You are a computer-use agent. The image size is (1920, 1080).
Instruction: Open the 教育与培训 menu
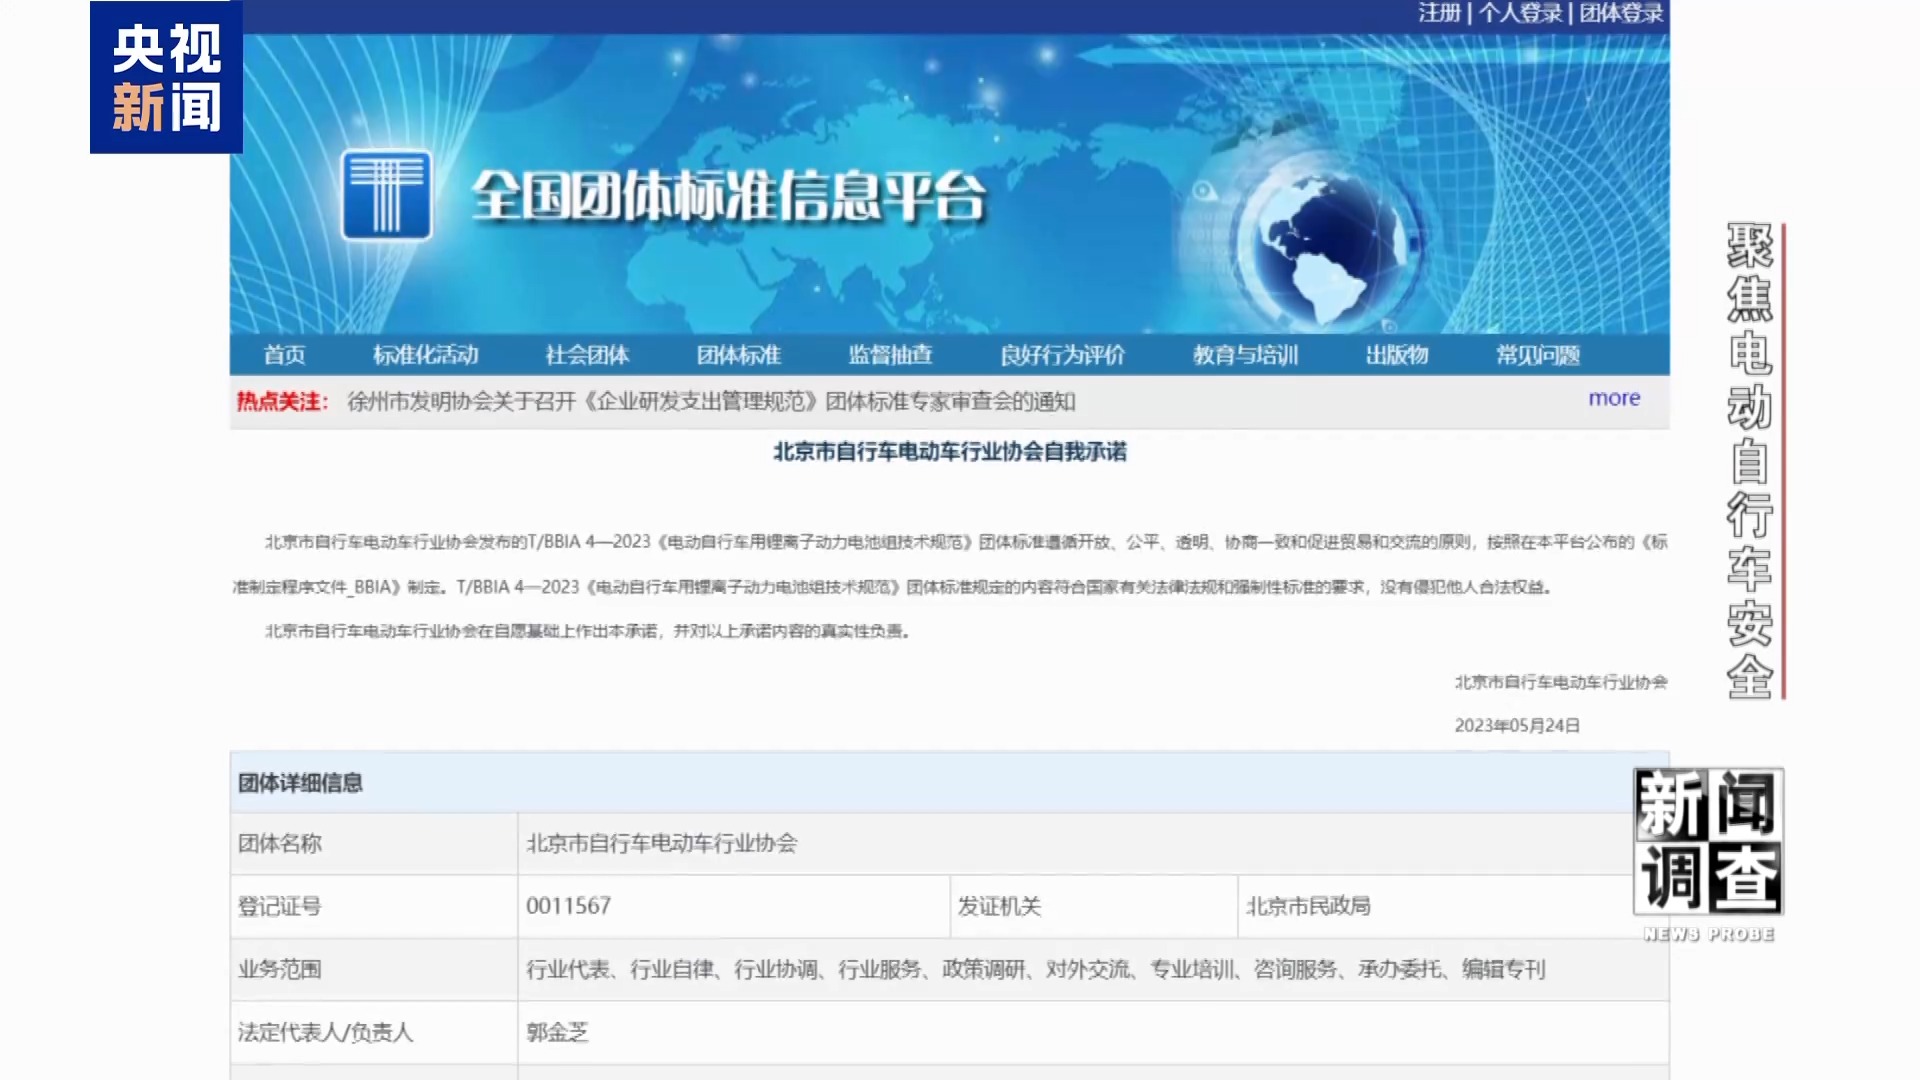click(1245, 355)
